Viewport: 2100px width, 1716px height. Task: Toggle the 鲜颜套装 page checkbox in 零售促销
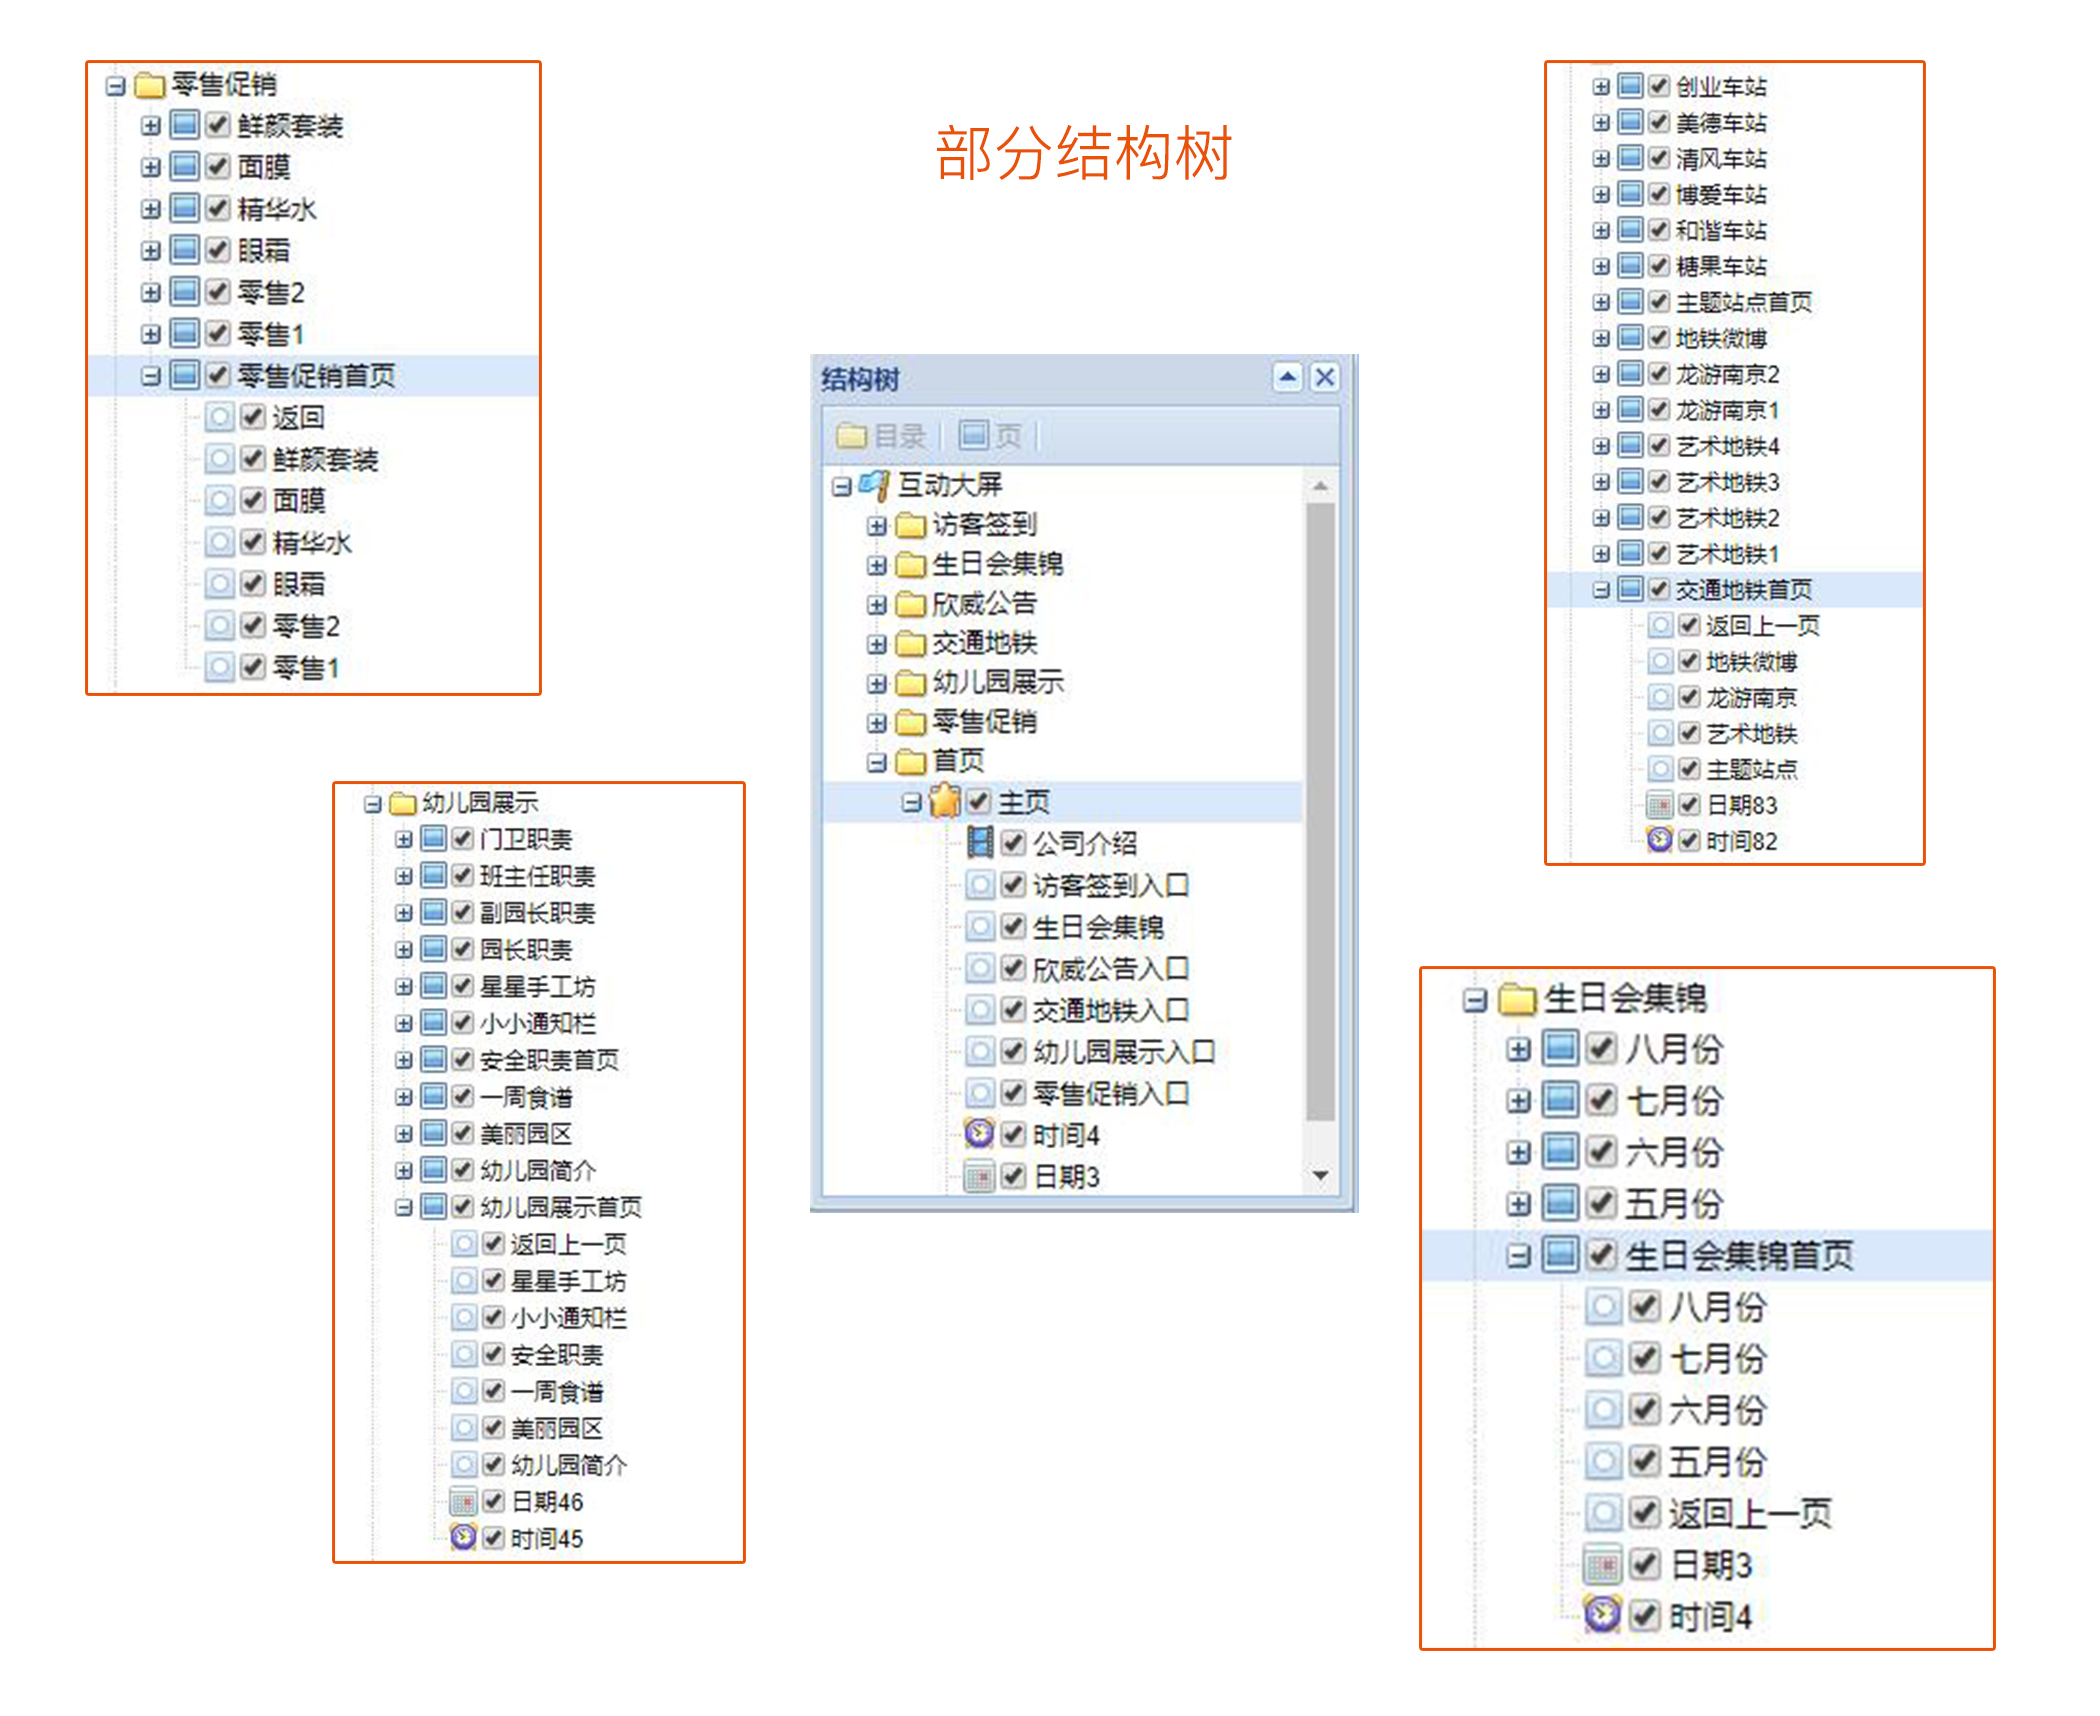pos(218,125)
